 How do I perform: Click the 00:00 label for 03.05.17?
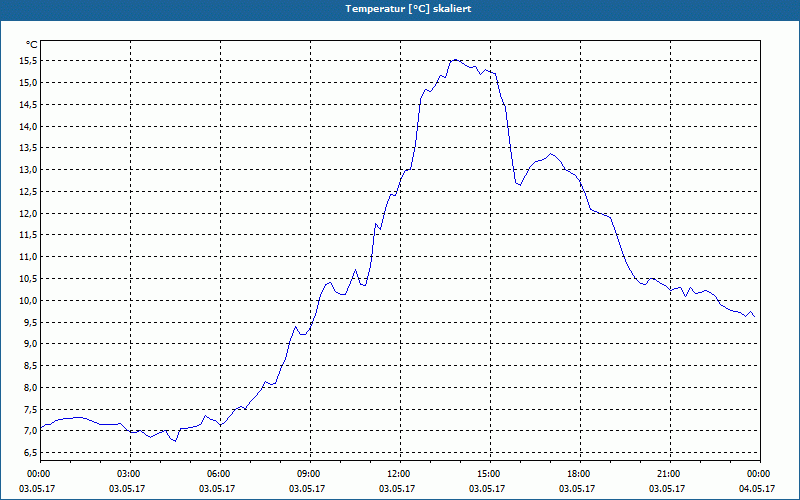[40, 474]
